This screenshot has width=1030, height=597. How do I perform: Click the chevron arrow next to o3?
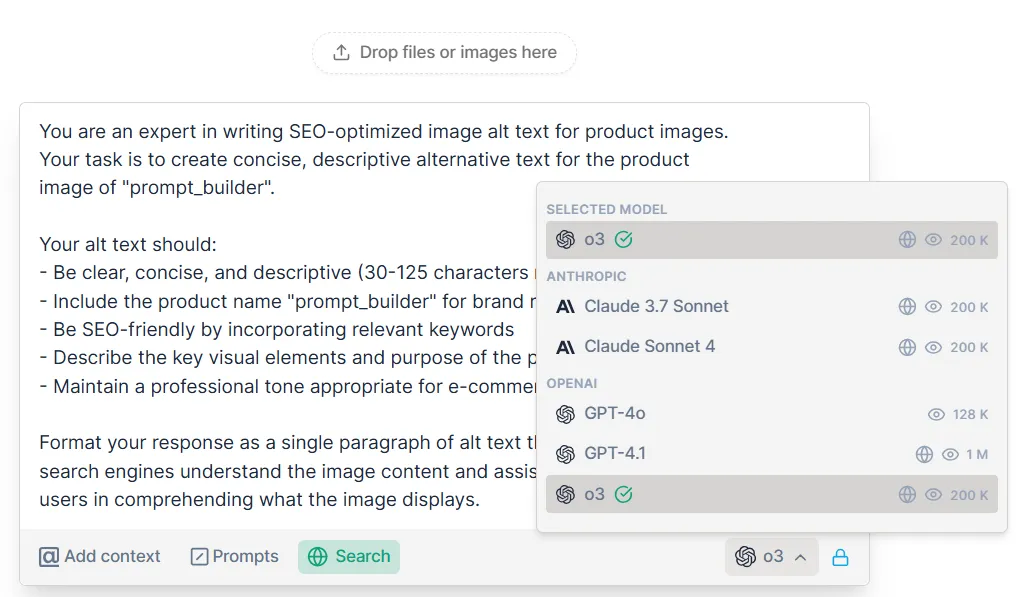point(800,557)
